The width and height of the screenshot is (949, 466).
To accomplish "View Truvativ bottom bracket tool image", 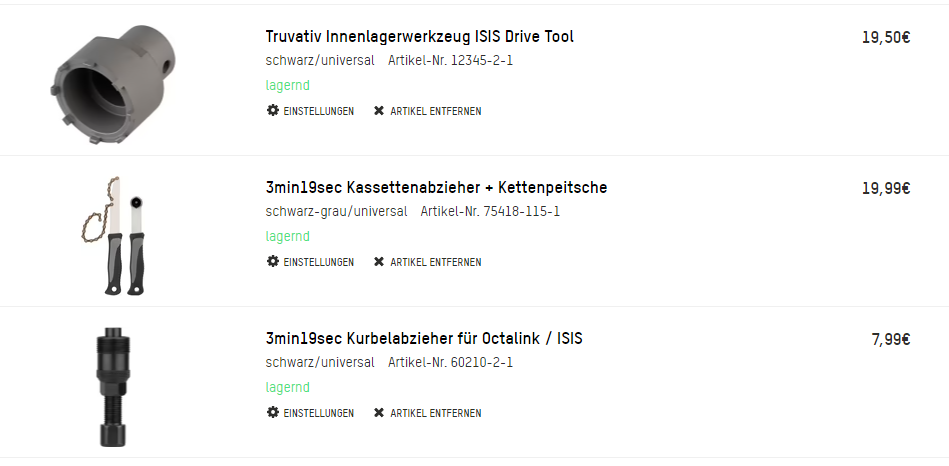I will tap(112, 80).
